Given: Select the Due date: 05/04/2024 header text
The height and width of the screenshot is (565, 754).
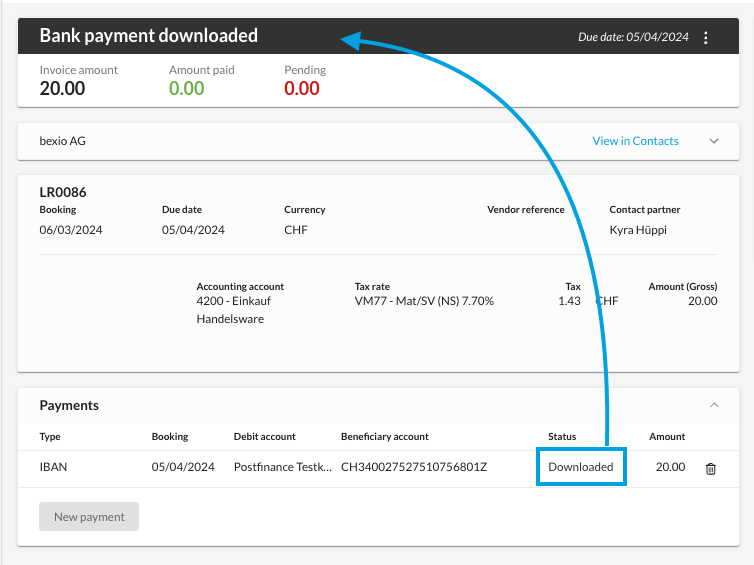Looking at the screenshot, I should pyautogui.click(x=633, y=37).
